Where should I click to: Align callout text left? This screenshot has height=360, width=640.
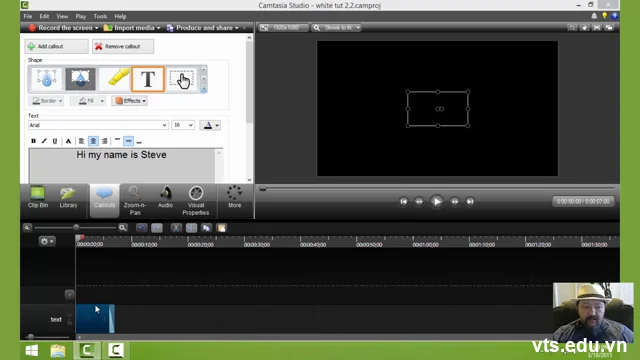tap(82, 141)
